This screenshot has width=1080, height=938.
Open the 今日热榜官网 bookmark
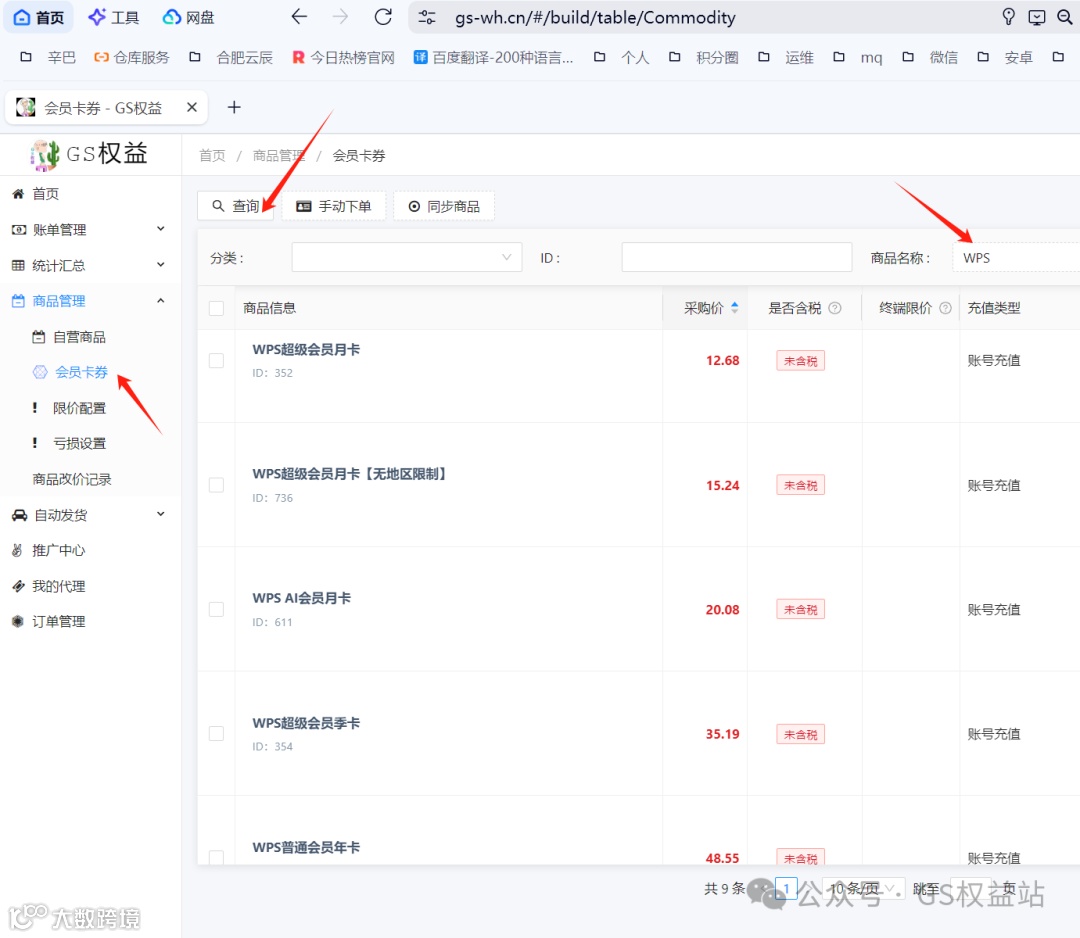click(x=343, y=57)
